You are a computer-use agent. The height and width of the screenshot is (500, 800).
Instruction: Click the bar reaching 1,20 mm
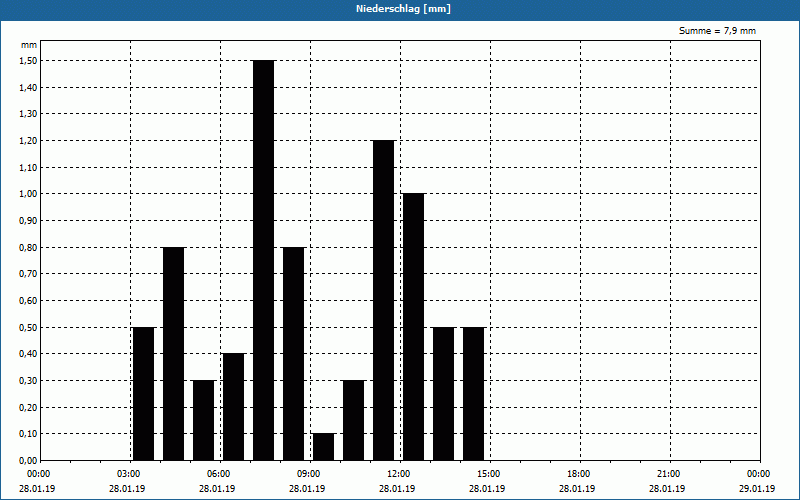[x=384, y=300]
